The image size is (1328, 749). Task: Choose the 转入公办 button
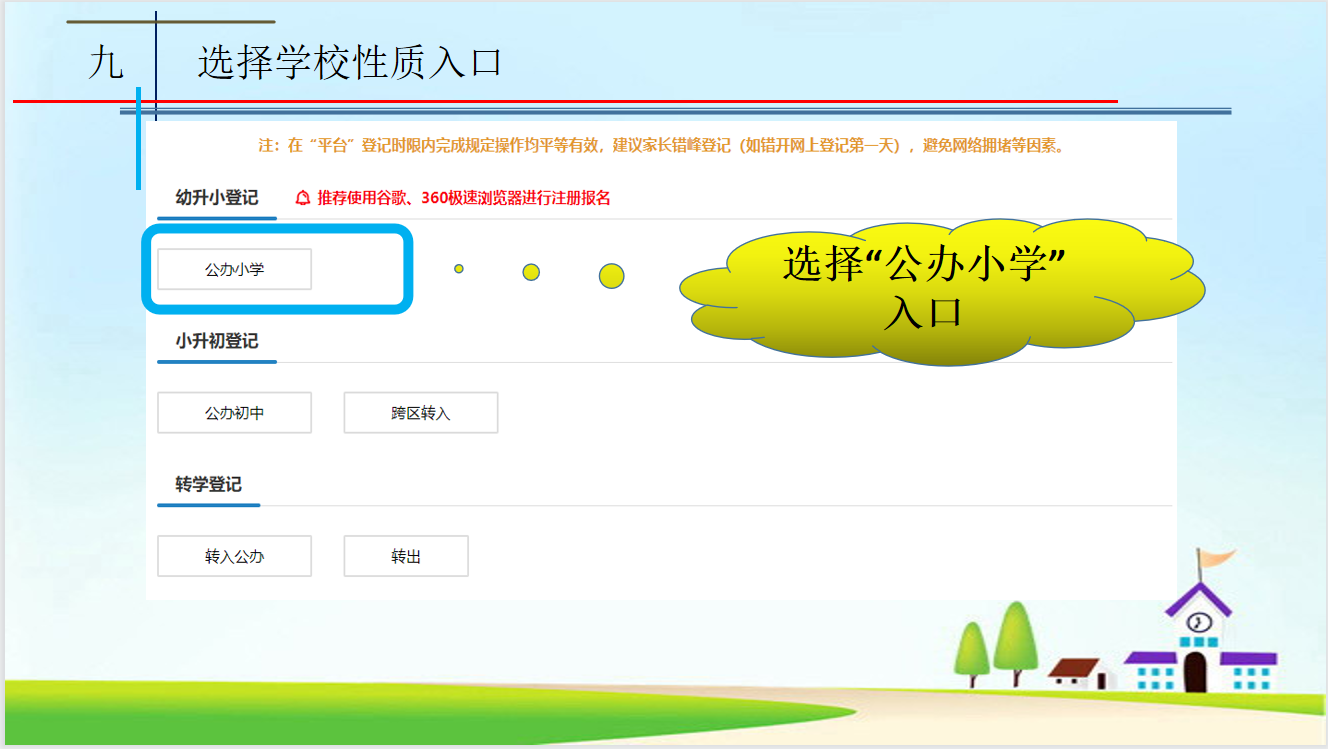(x=234, y=557)
